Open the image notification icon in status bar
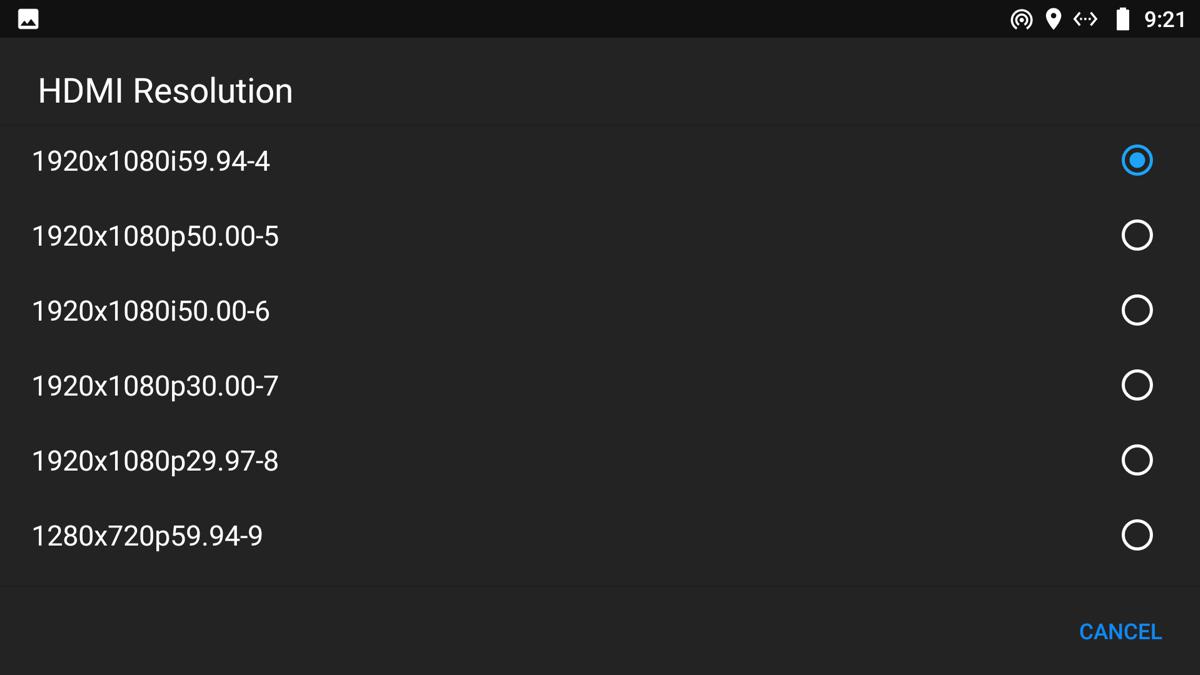Image resolution: width=1200 pixels, height=675 pixels. [28, 19]
